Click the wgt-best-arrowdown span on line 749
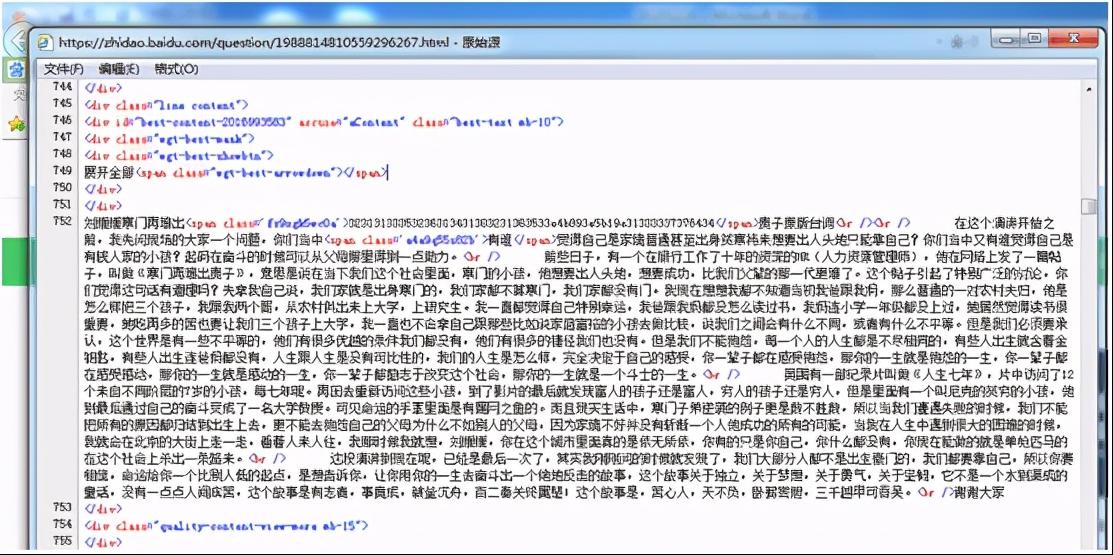 [260, 171]
